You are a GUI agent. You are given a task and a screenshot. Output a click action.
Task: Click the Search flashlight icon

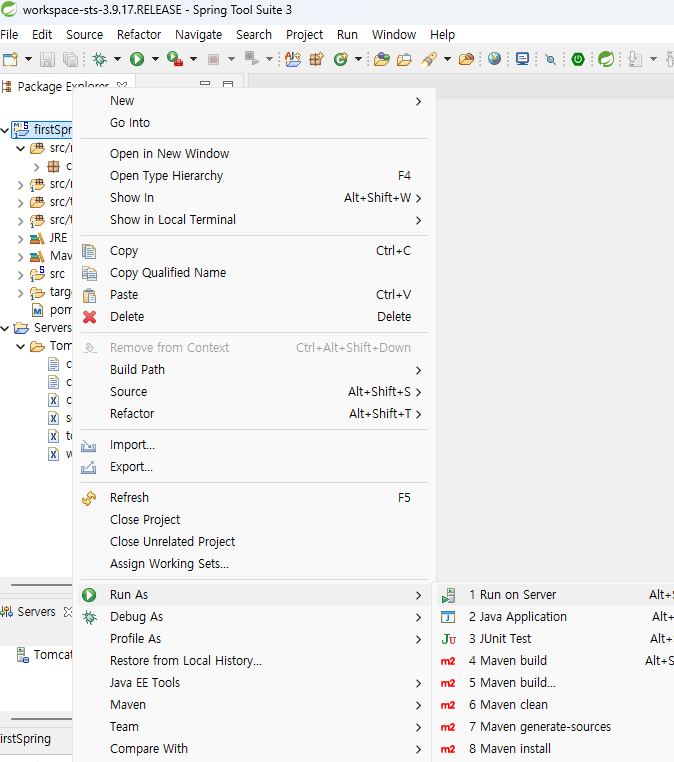pos(429,59)
